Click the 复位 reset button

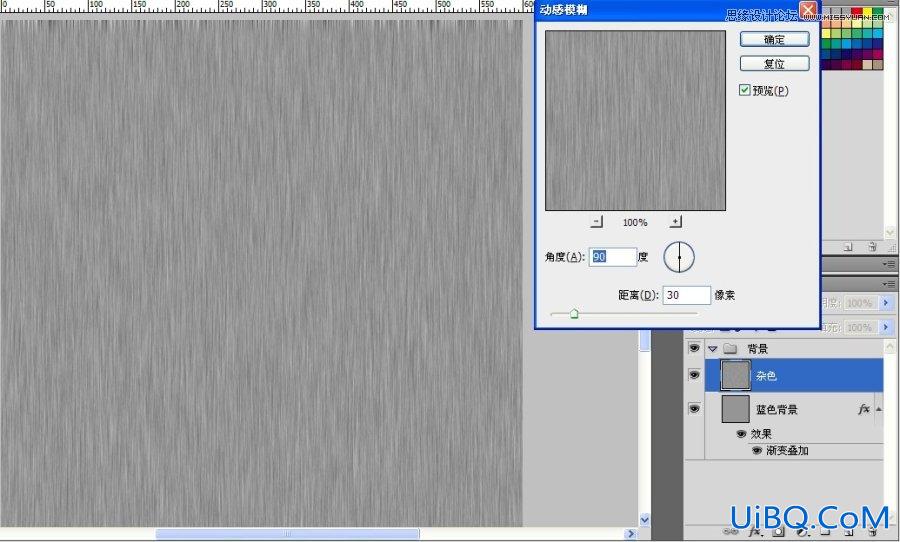(774, 63)
